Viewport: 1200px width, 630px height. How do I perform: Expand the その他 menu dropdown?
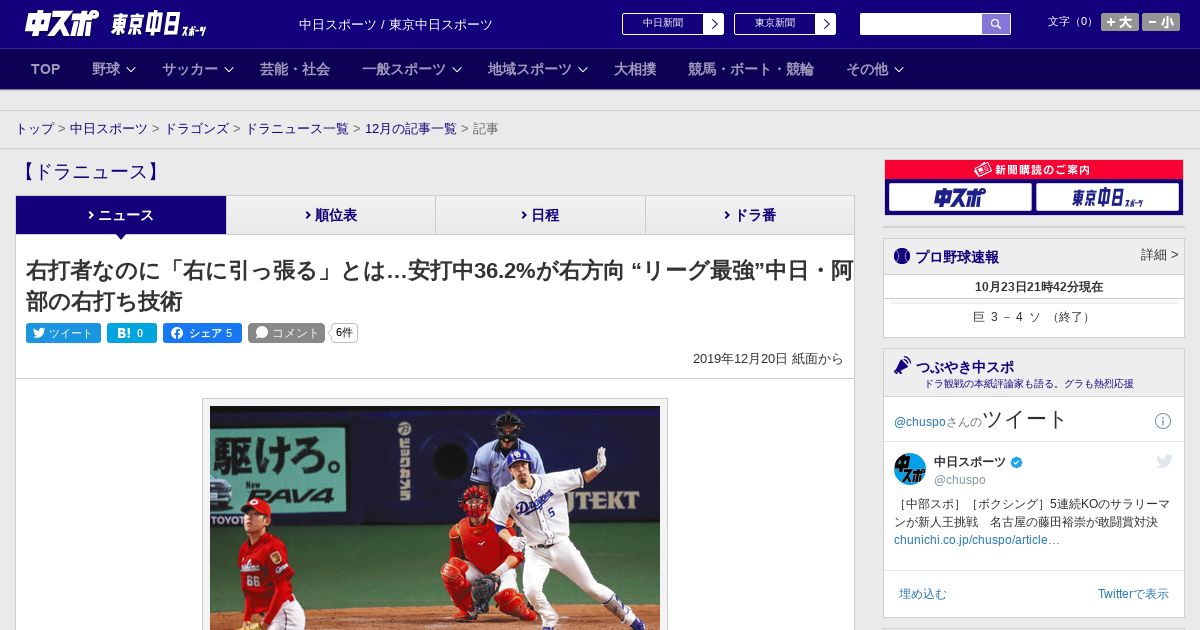tap(875, 69)
